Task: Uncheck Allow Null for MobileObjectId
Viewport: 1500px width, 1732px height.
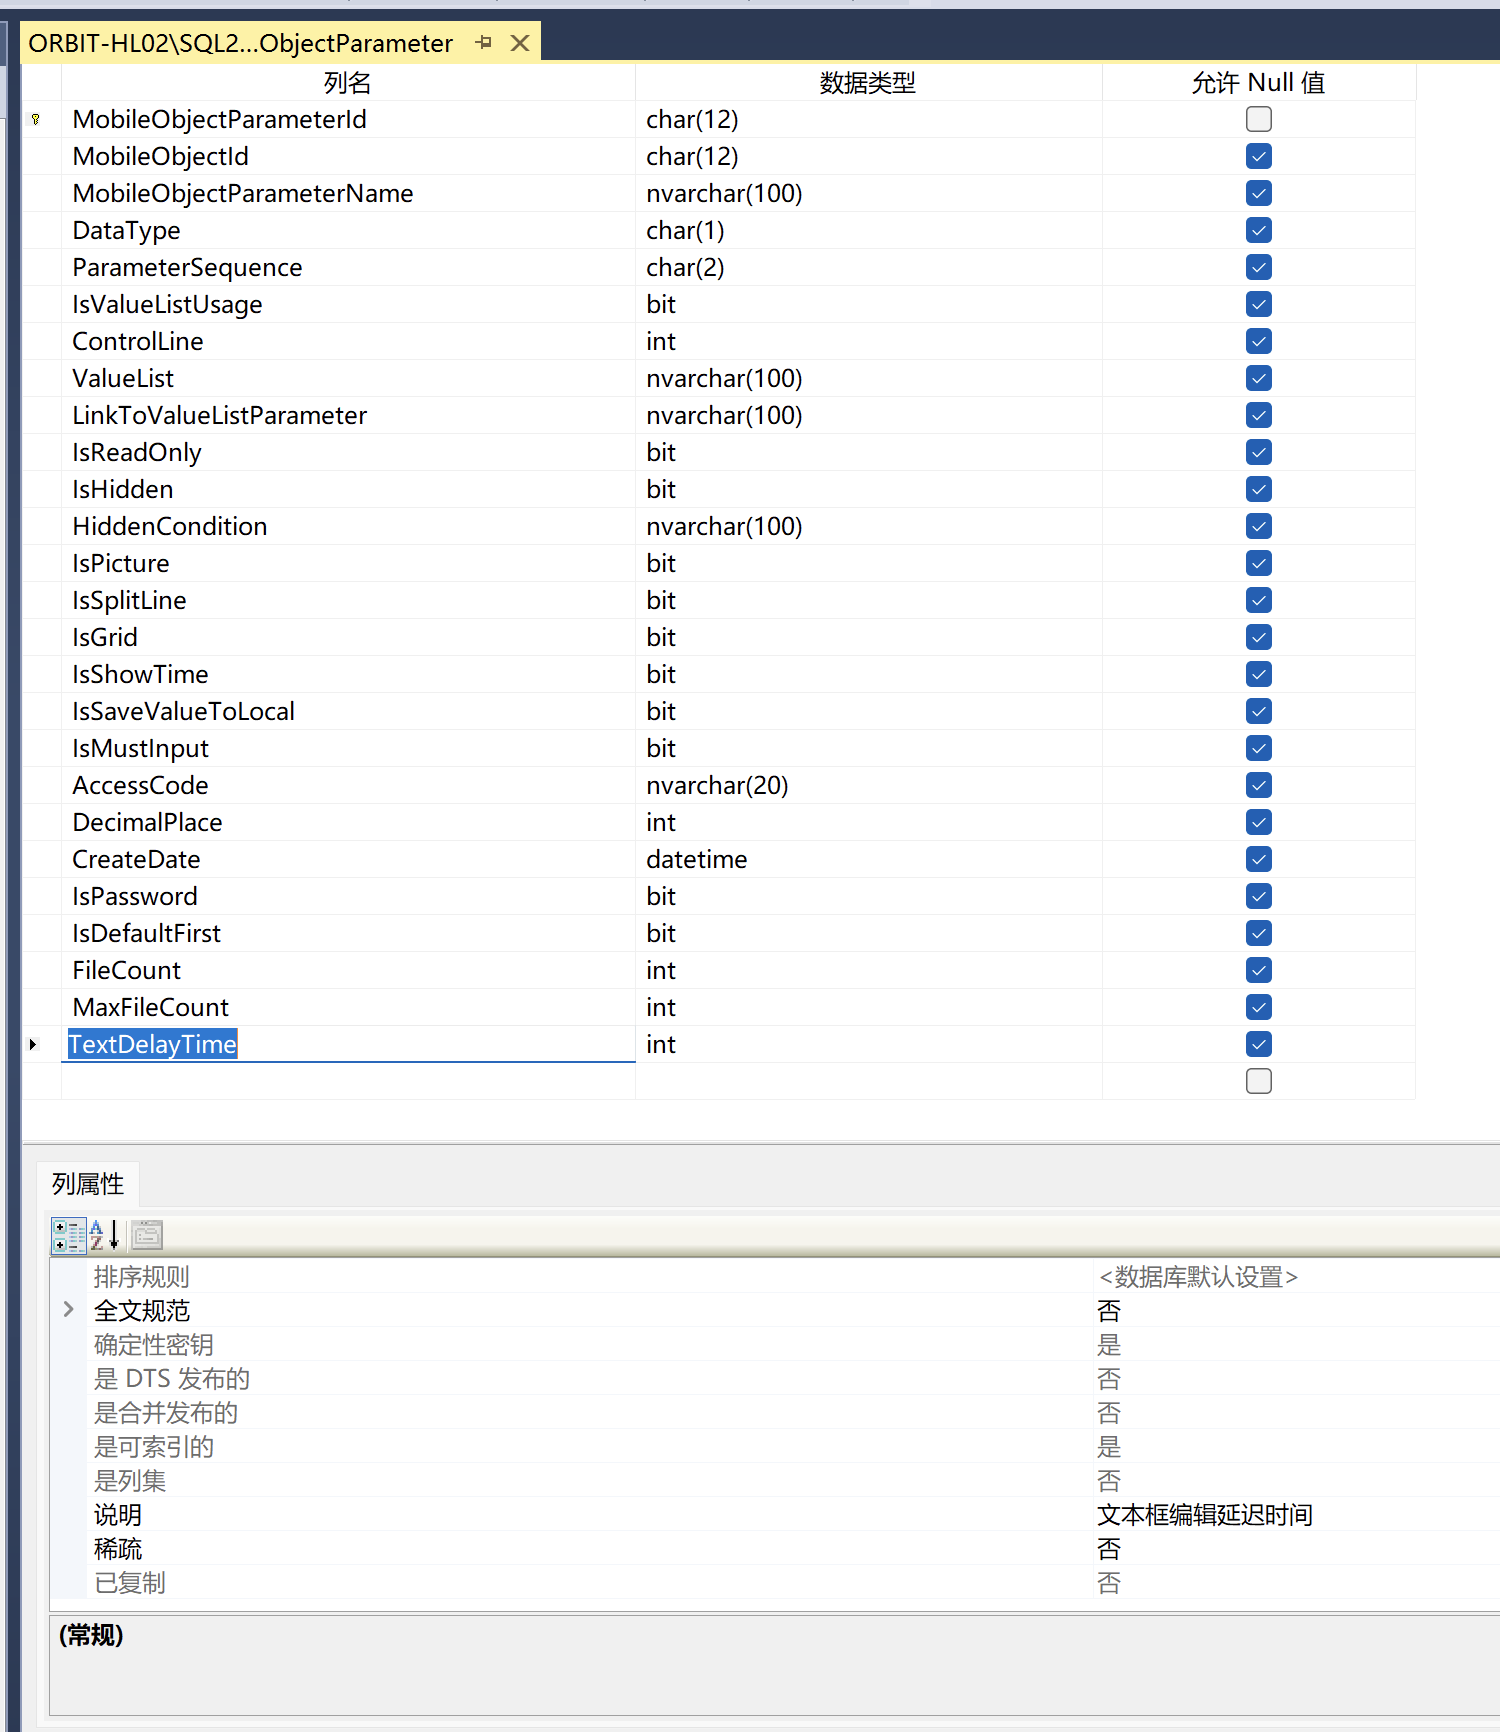Action: (1259, 156)
